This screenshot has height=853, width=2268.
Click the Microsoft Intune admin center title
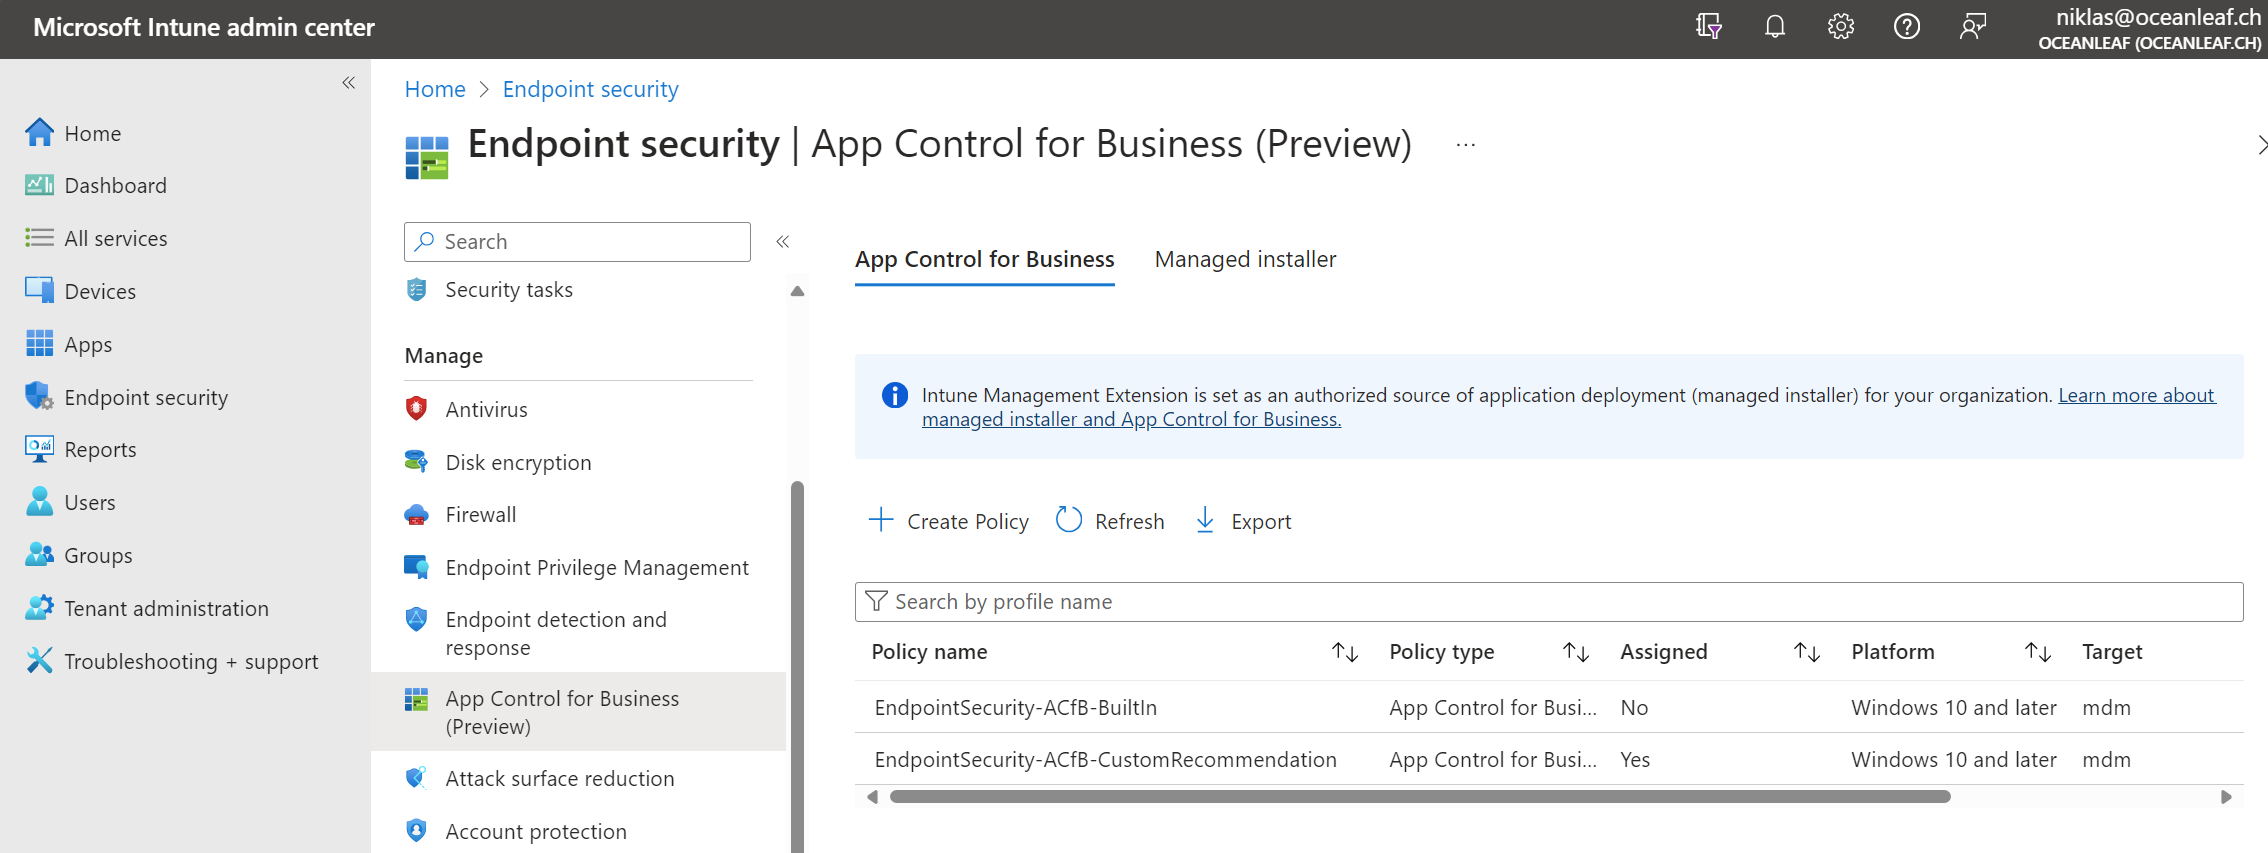click(204, 27)
